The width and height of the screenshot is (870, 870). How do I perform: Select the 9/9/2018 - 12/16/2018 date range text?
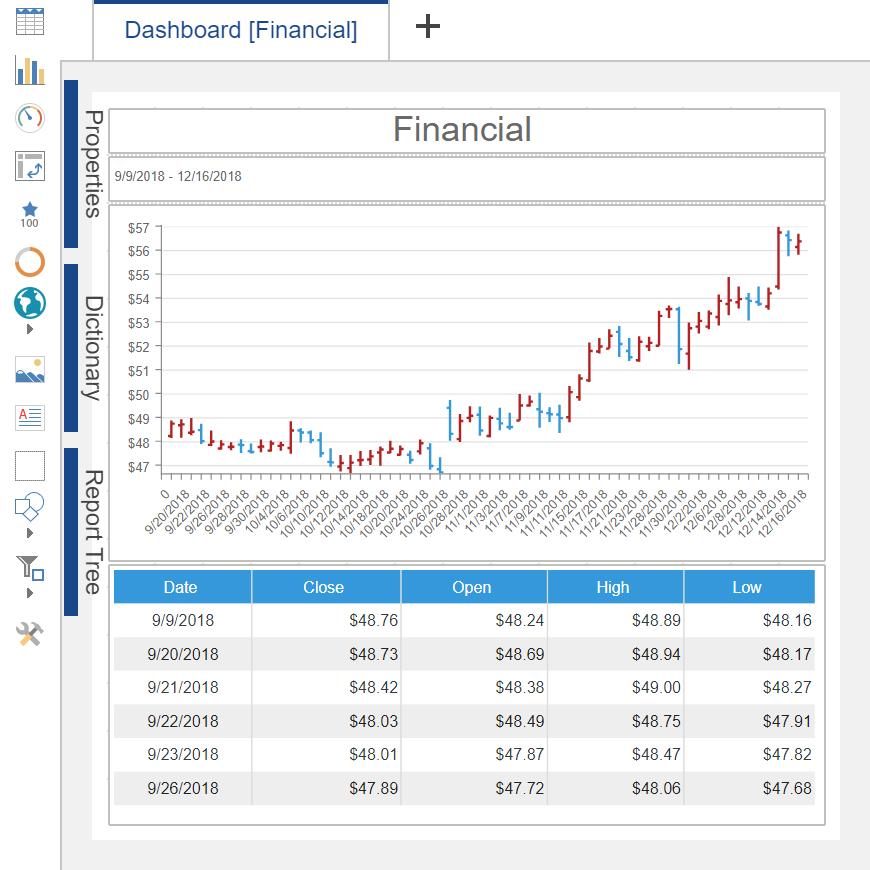[178, 176]
